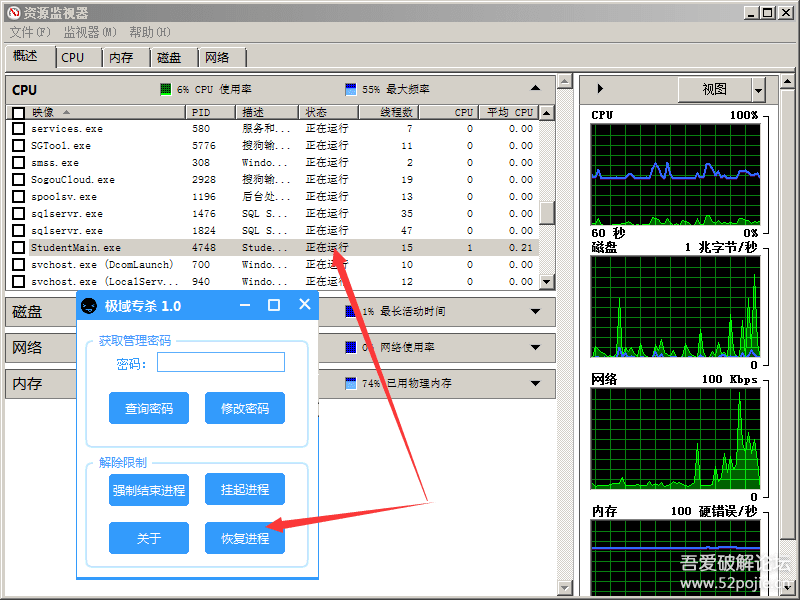Click the 密码 input field
The height and width of the screenshot is (600, 800).
click(x=220, y=362)
